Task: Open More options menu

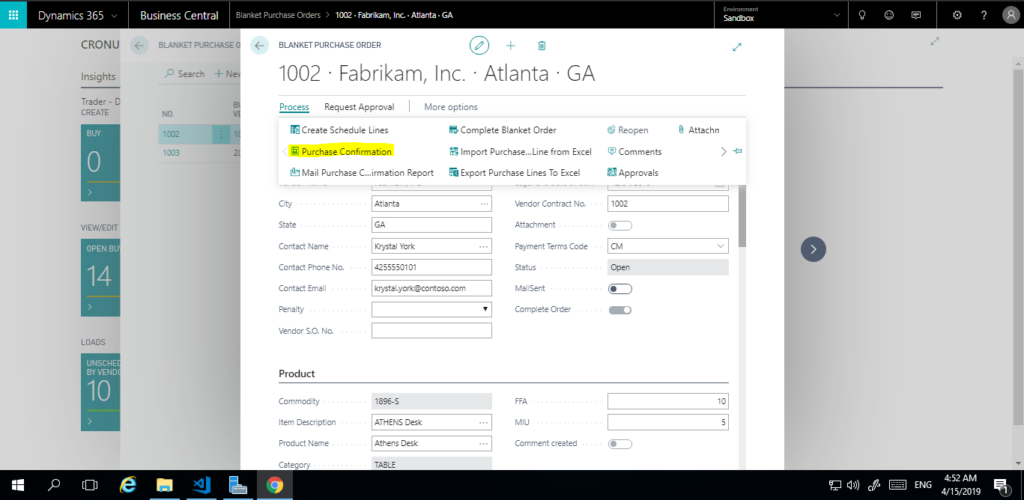Action: [451, 106]
